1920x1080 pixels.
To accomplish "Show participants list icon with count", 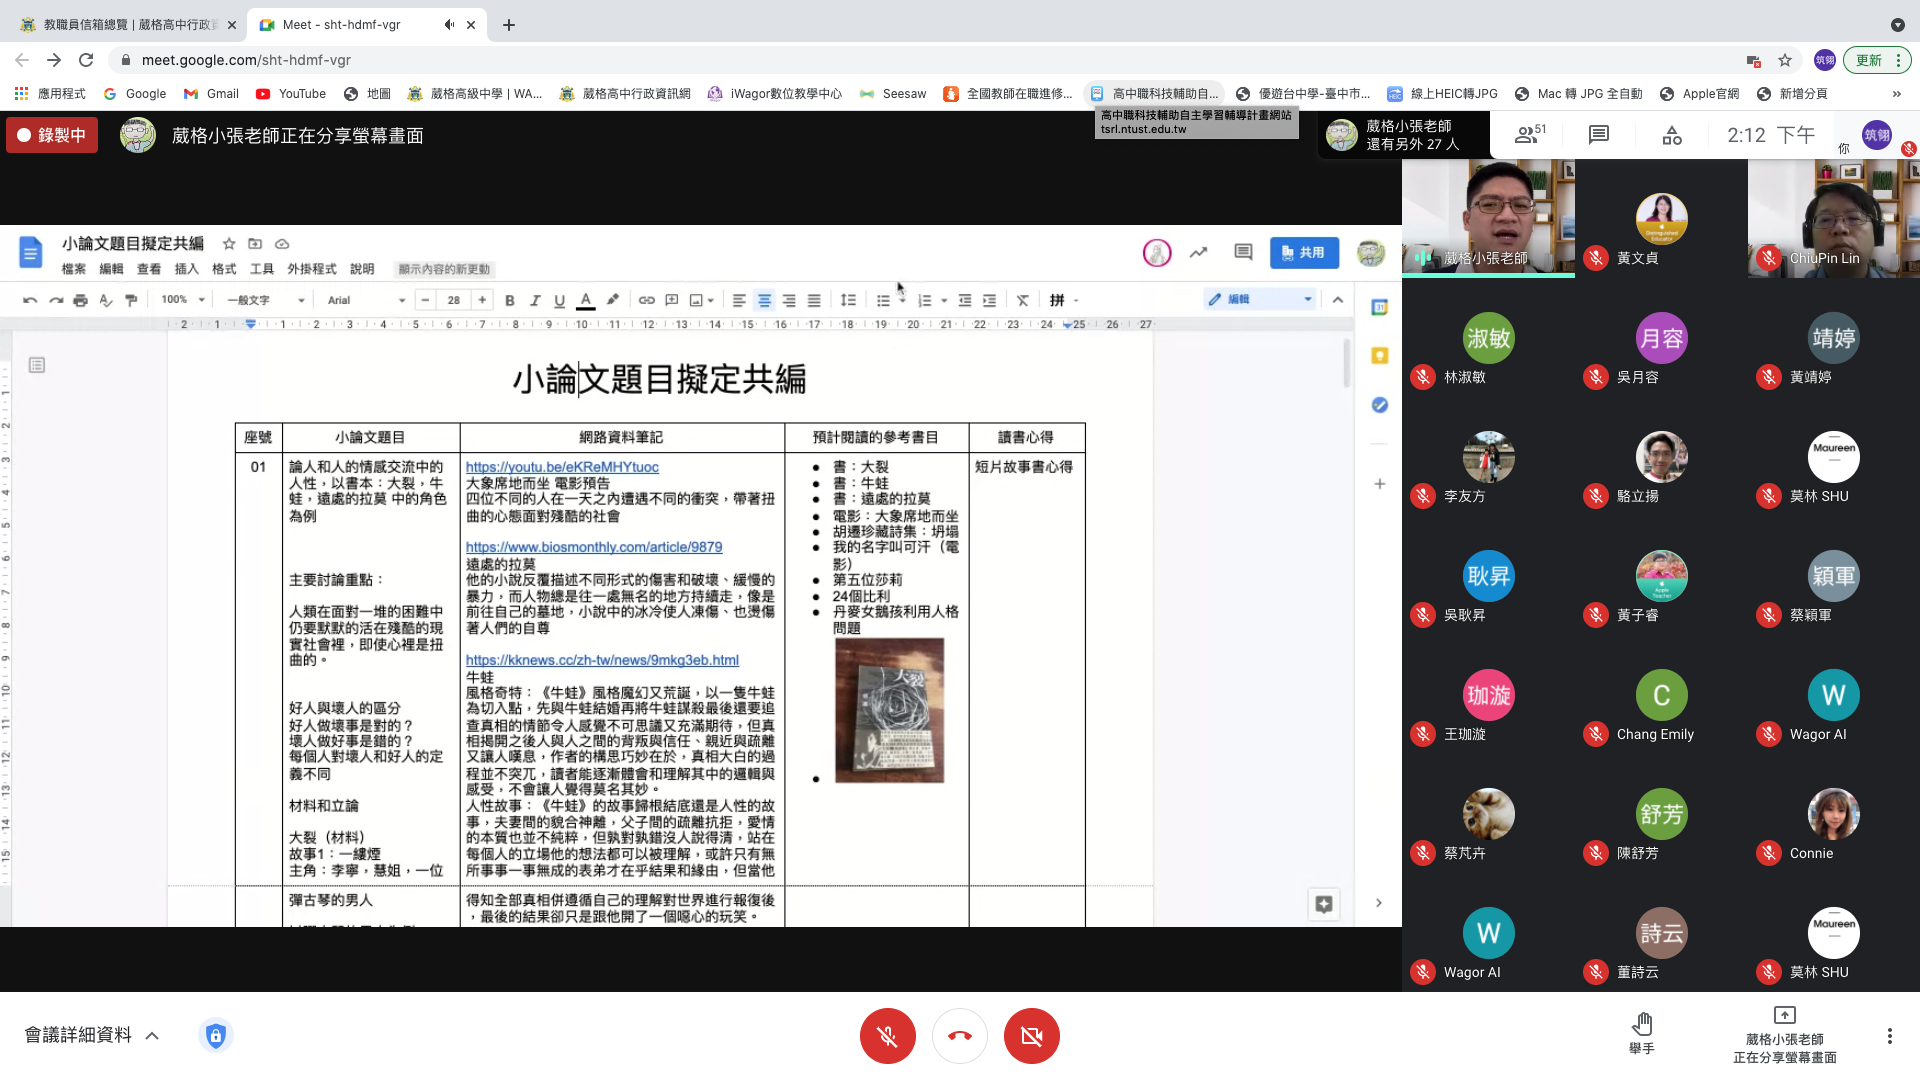I will (1529, 135).
